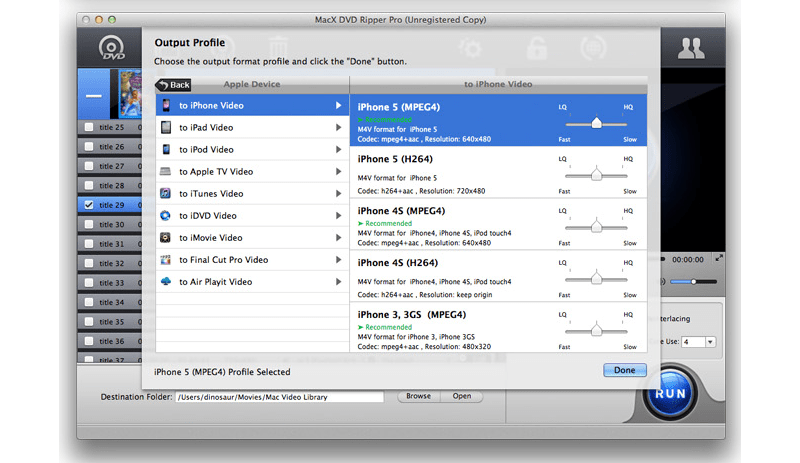The image size is (800, 463).
Task: Select the iPhone 4S (H264) profile
Action: [498, 277]
